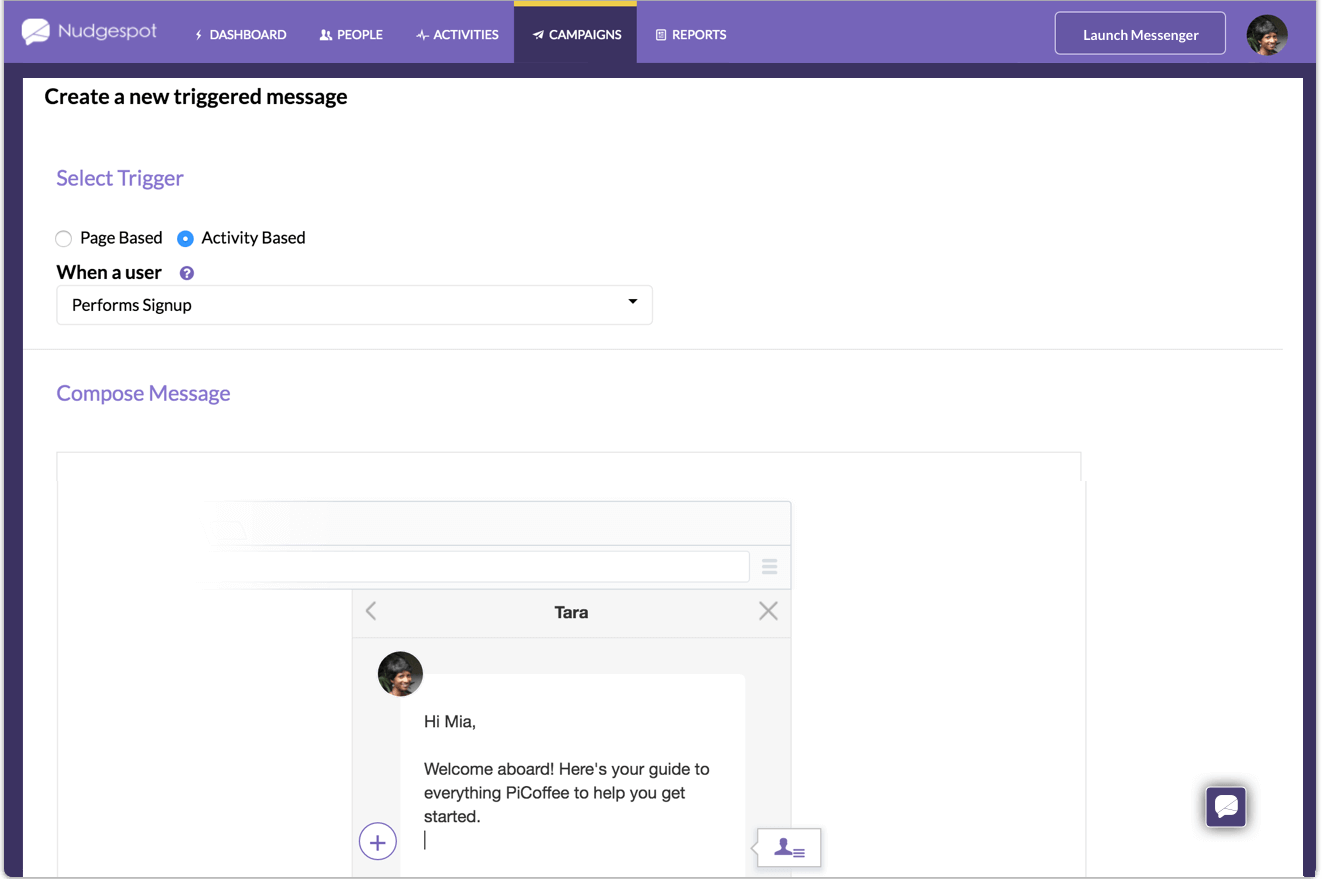Select the Page Based radio button
The height and width of the screenshot is (879, 1322).
64,238
